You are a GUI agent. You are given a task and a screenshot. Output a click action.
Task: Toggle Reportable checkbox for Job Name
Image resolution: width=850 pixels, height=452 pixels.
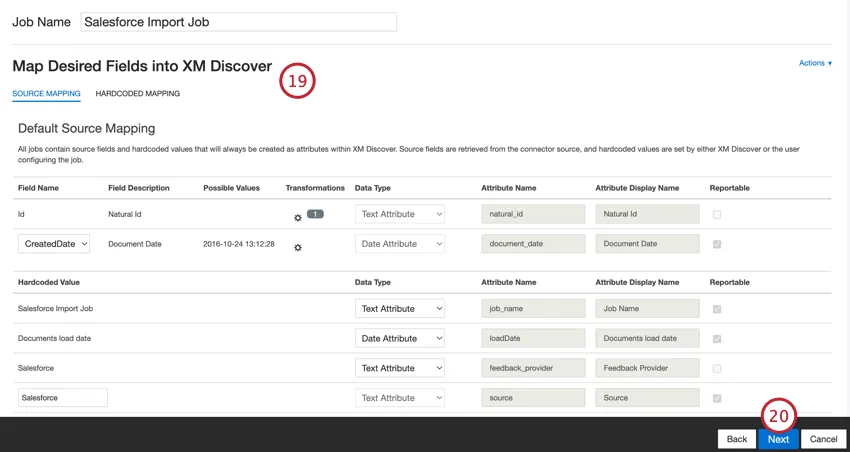coord(716,309)
